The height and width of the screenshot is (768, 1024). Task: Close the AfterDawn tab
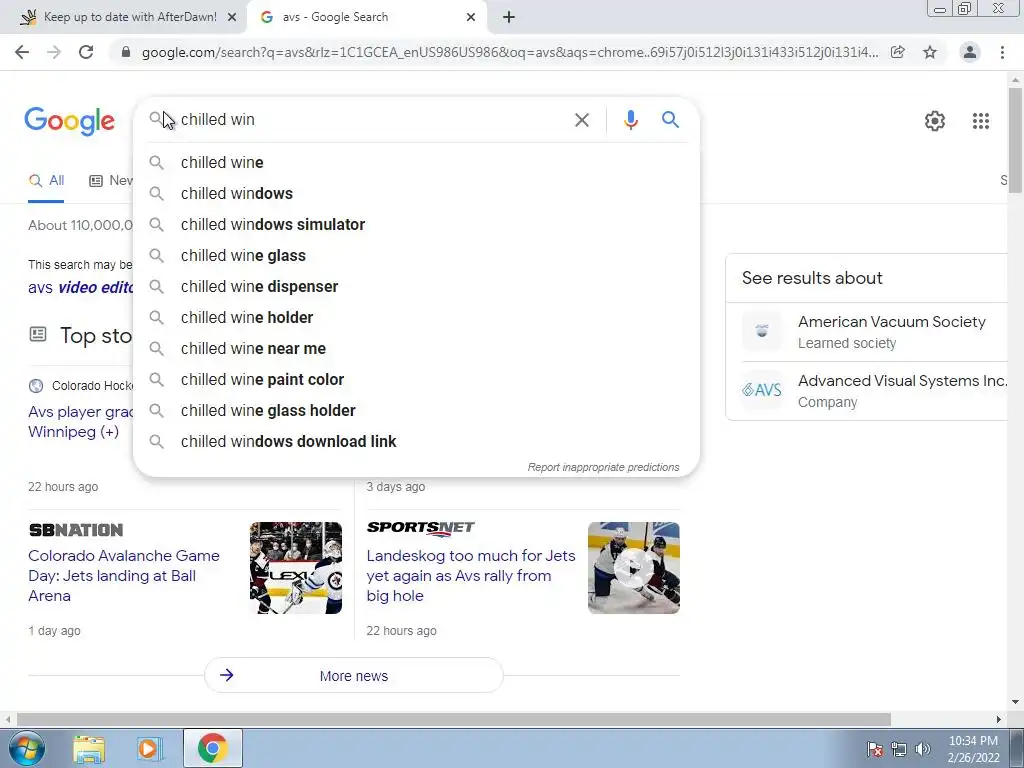(x=232, y=17)
